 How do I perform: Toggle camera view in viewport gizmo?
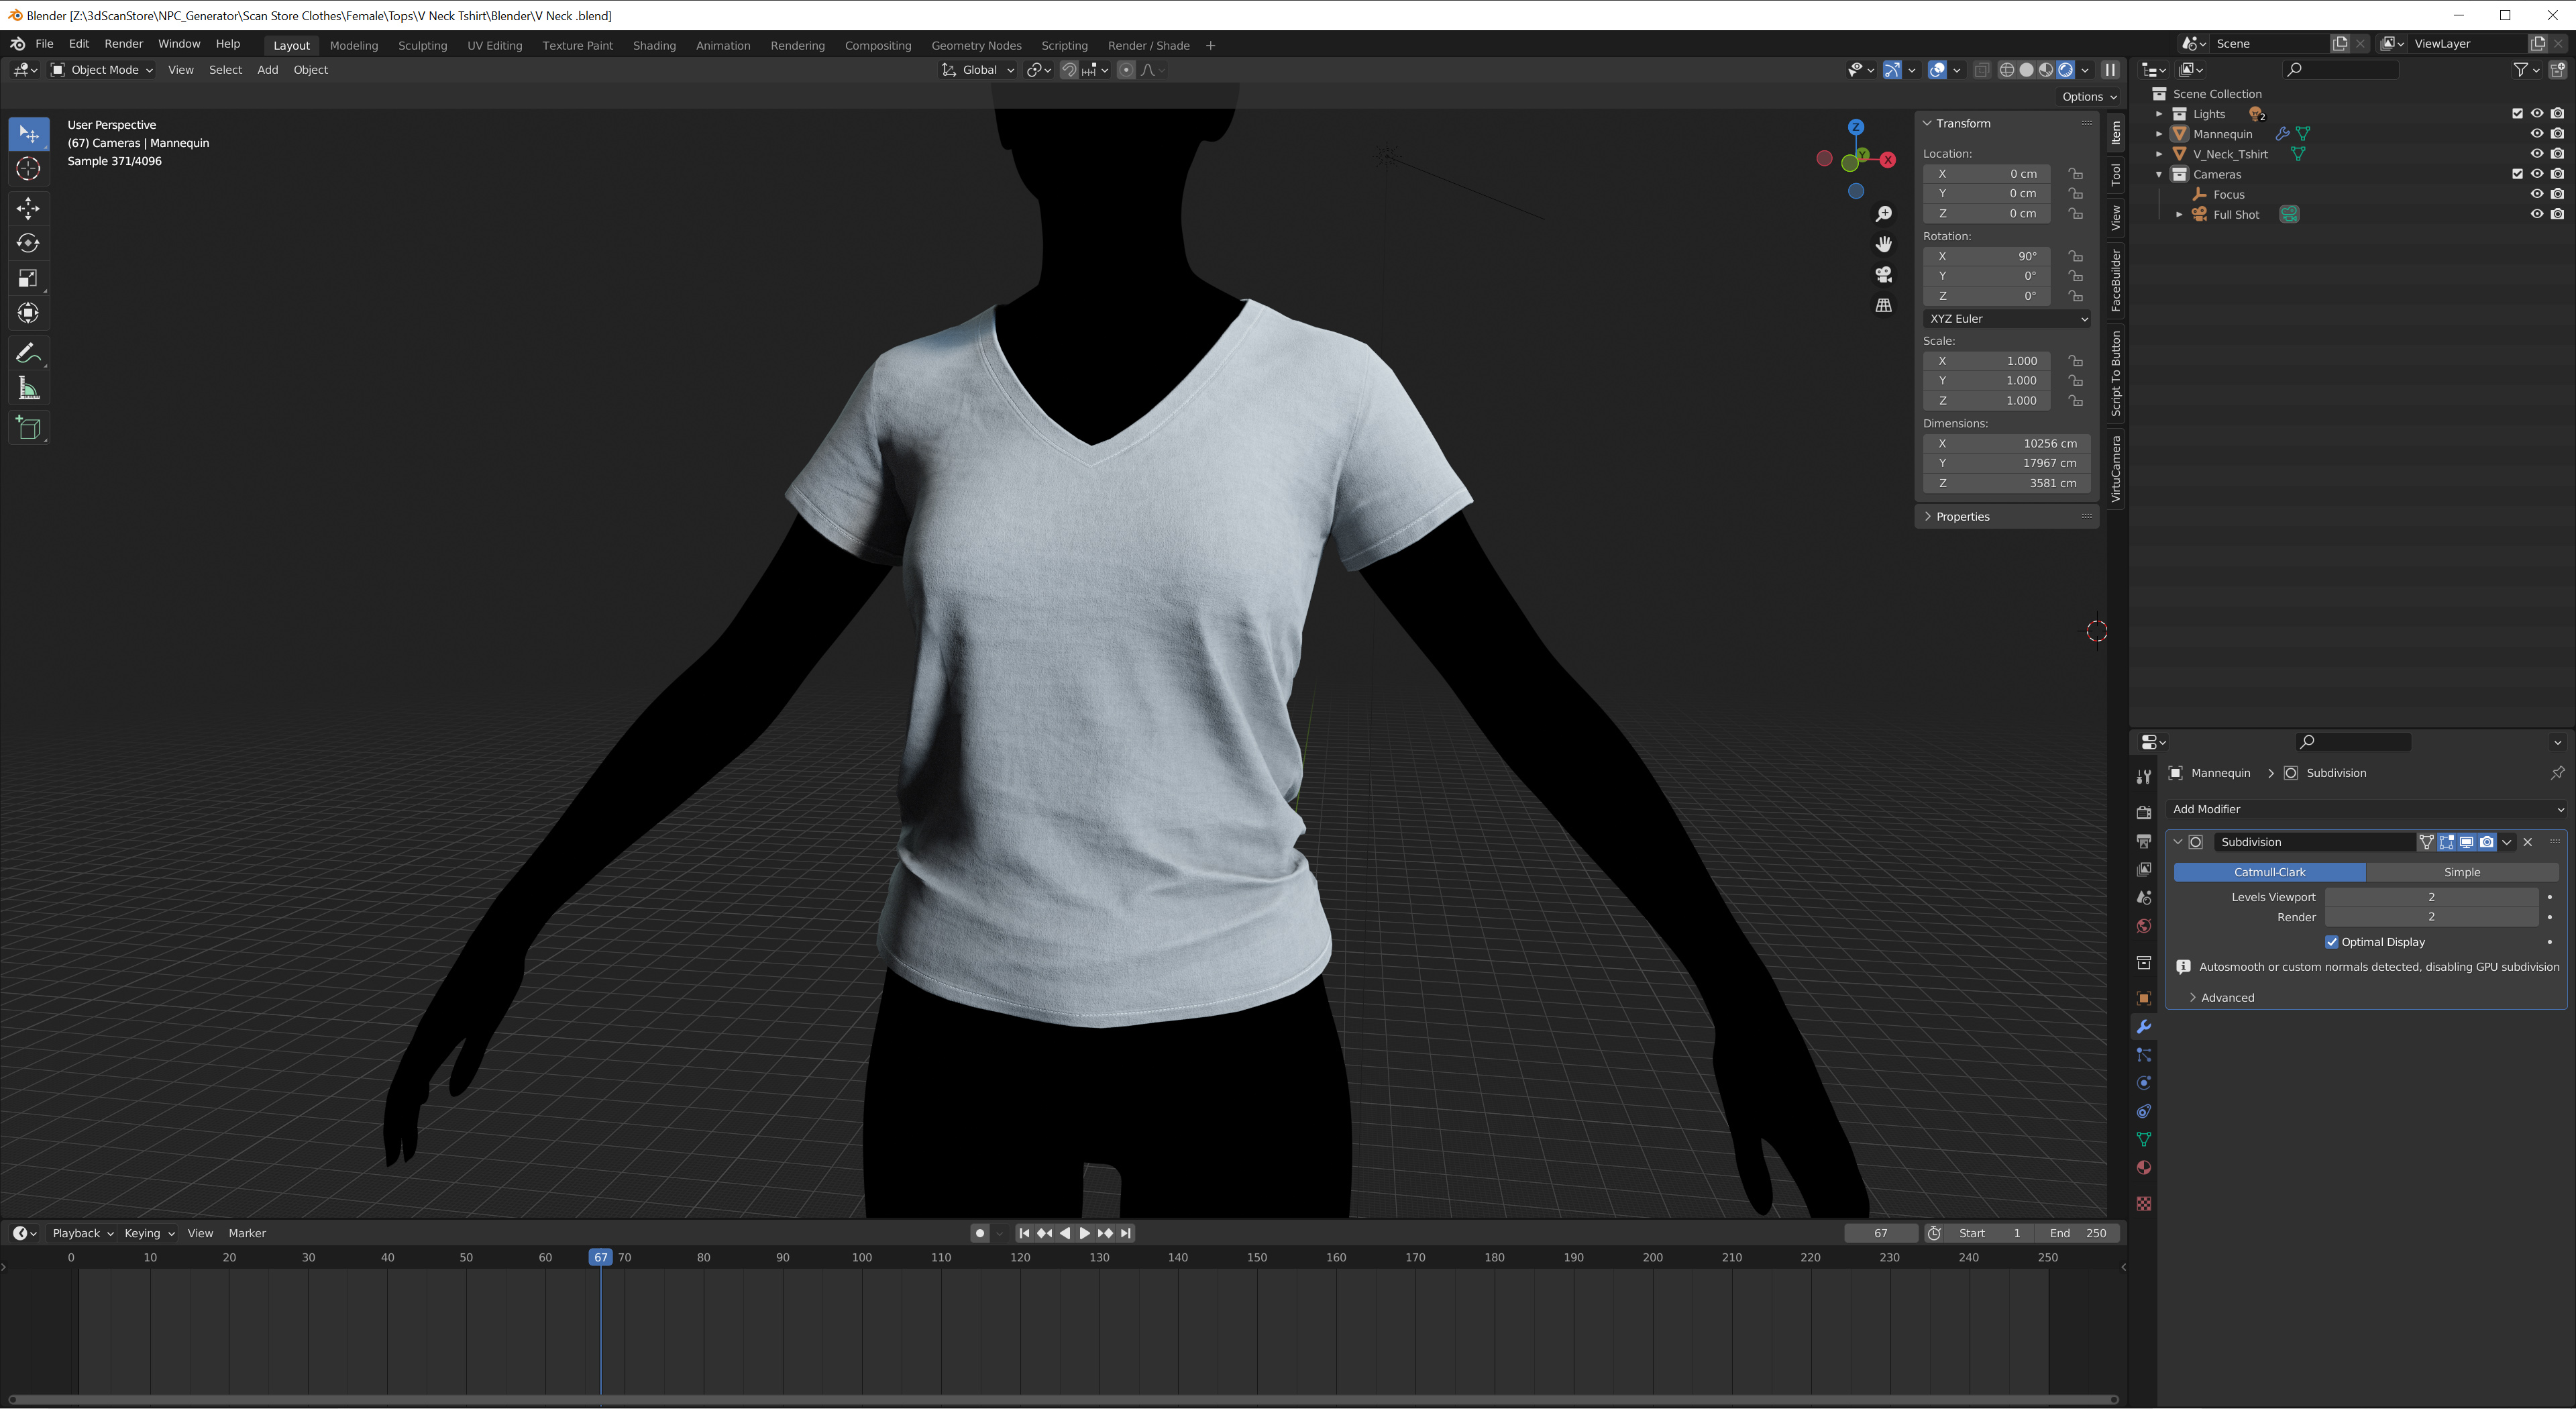pos(1883,275)
